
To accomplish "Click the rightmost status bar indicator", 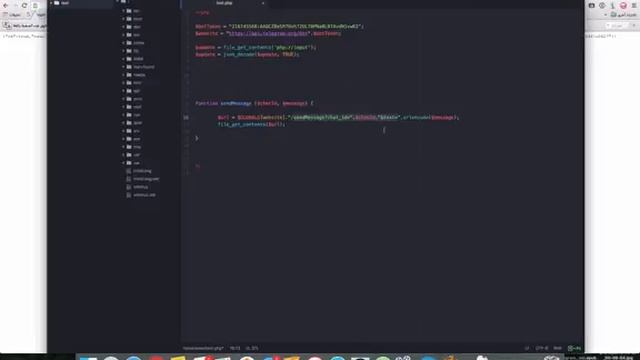I will [x=574, y=348].
